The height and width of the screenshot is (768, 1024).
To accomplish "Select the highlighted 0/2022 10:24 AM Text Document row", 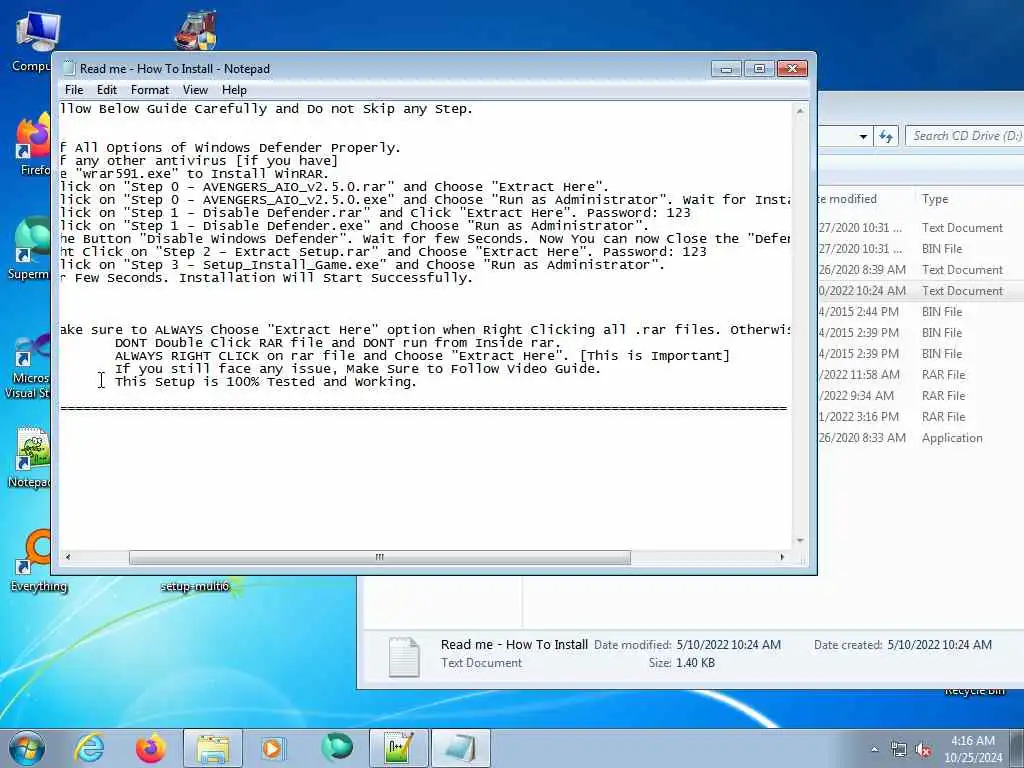I will [x=921, y=291].
